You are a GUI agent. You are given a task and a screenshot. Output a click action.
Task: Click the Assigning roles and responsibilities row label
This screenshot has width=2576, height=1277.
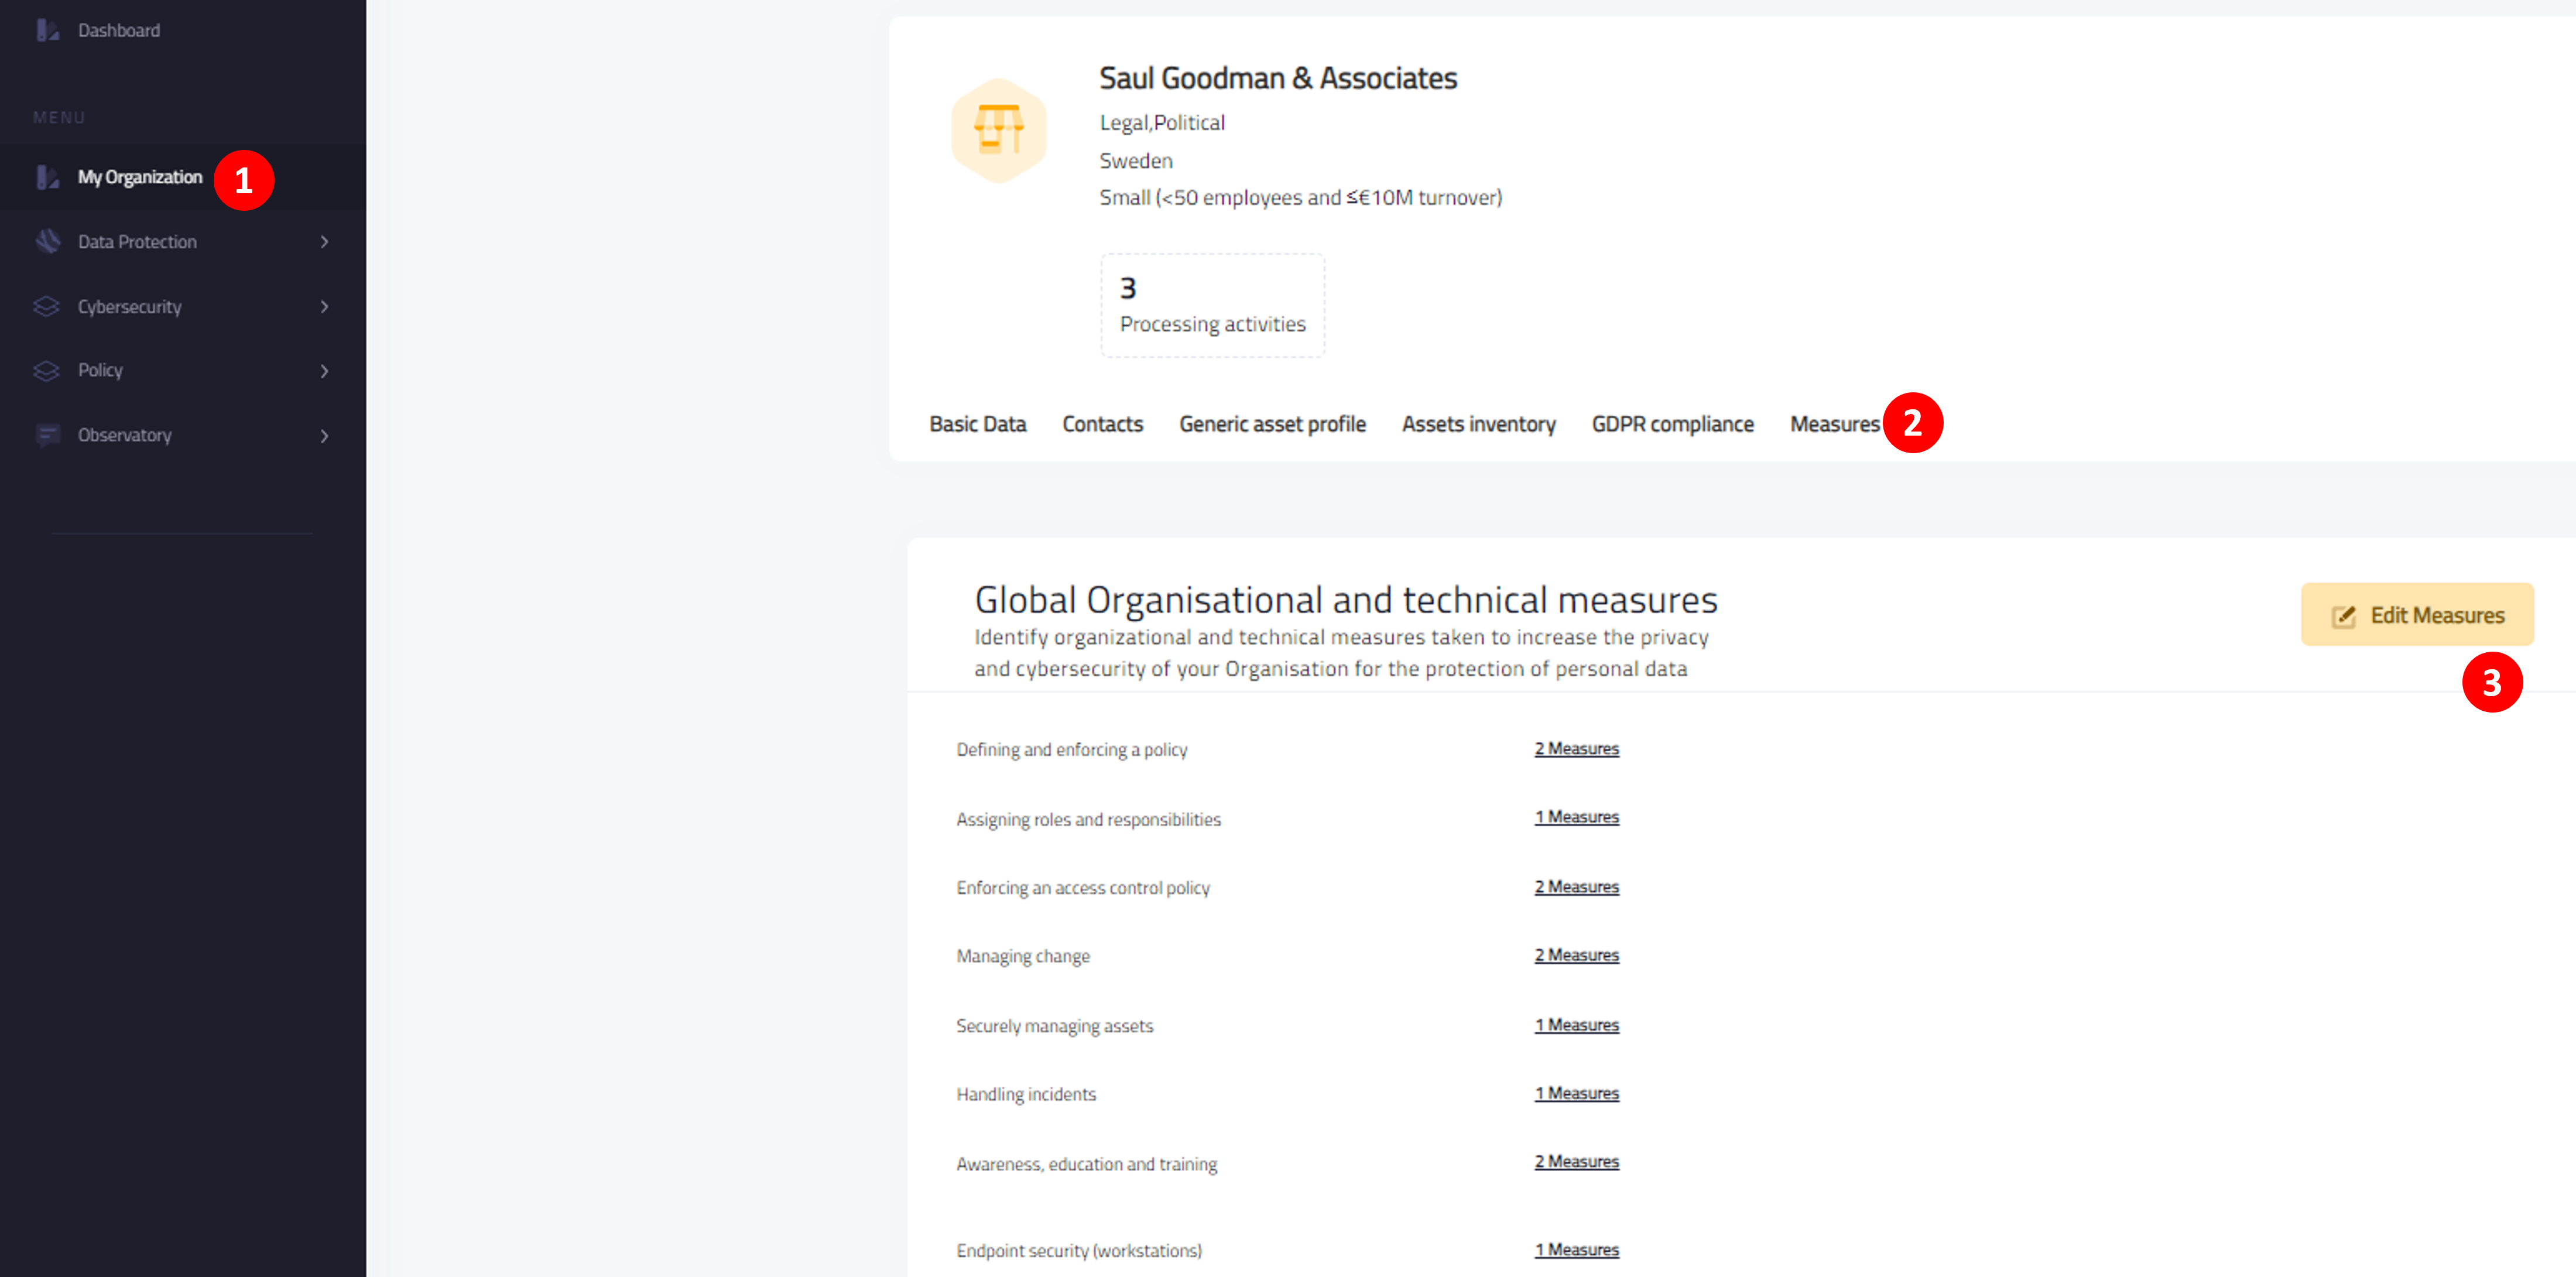click(1089, 820)
